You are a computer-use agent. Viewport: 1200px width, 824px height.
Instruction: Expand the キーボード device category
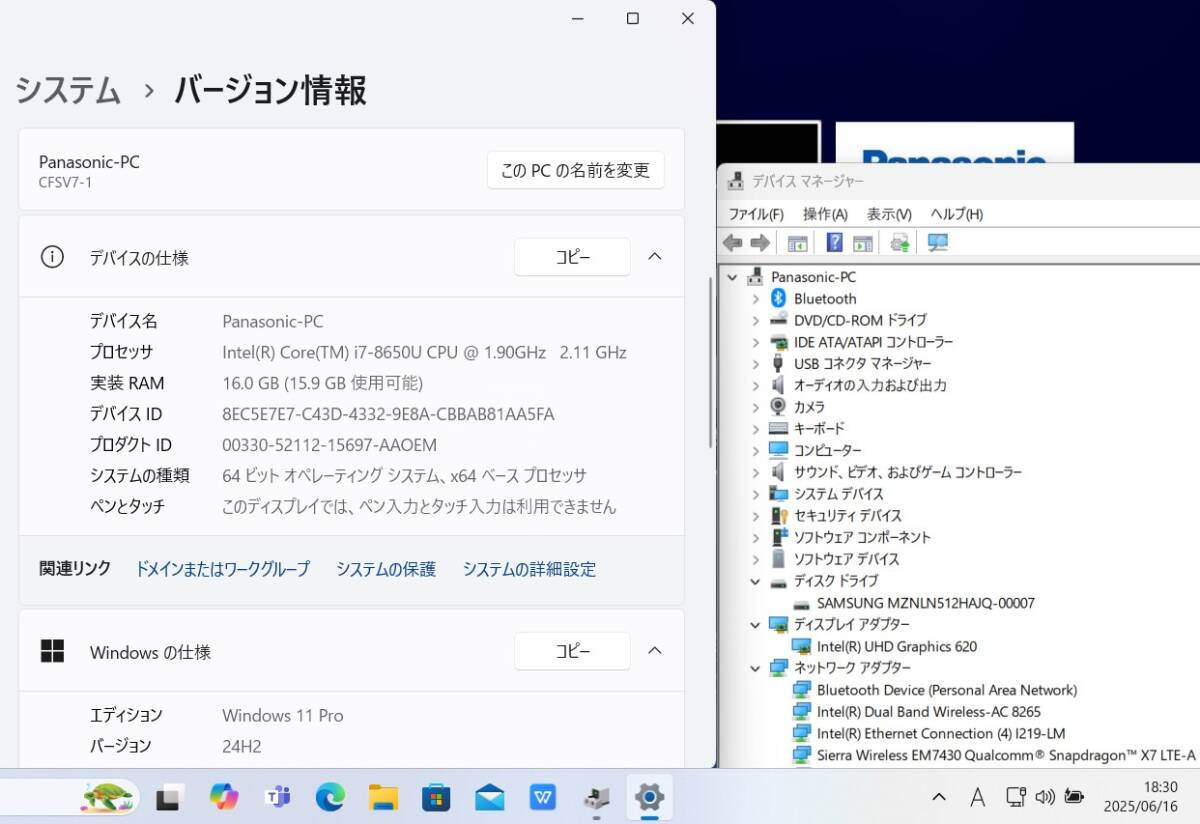[x=756, y=428]
